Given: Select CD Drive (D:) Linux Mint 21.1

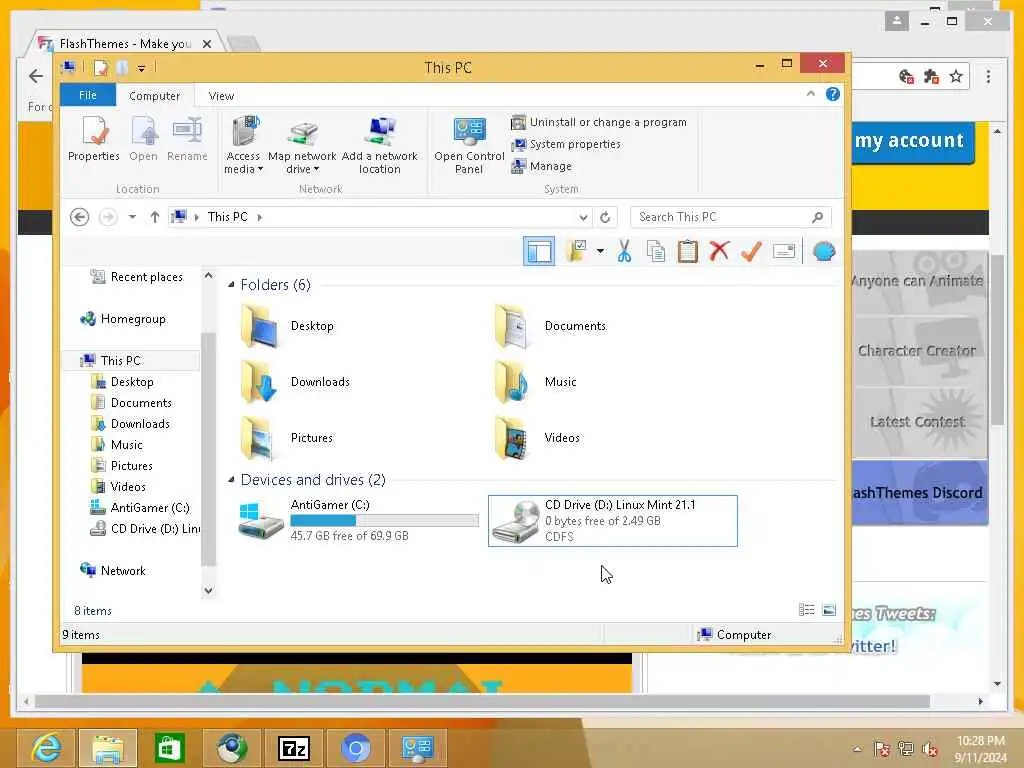Looking at the screenshot, I should point(613,520).
